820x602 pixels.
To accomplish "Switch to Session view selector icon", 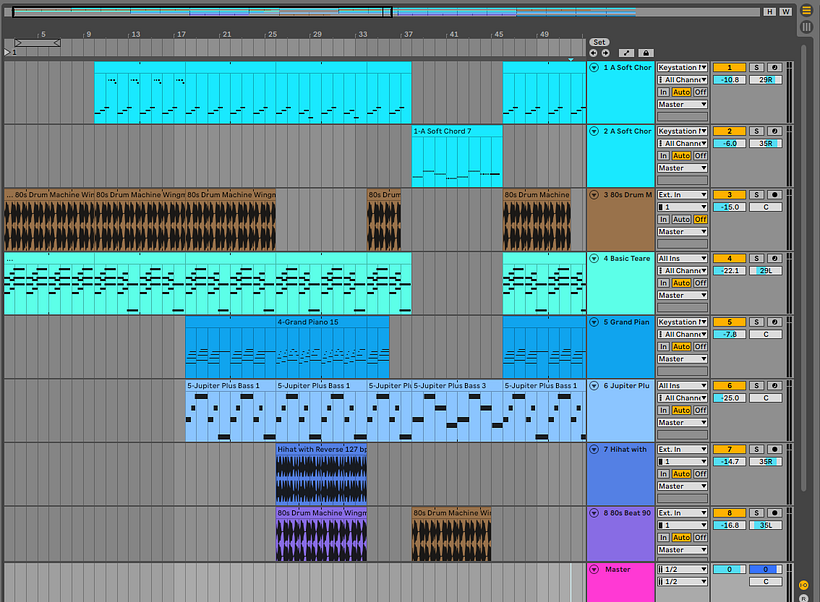I will click(806, 26).
